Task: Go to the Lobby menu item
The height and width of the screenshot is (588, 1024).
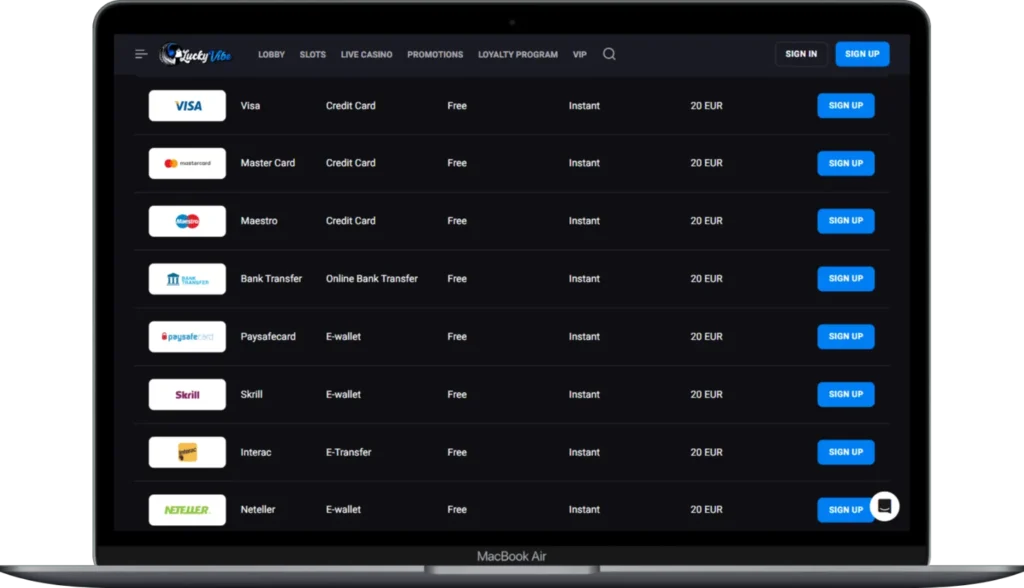Action: 272,54
